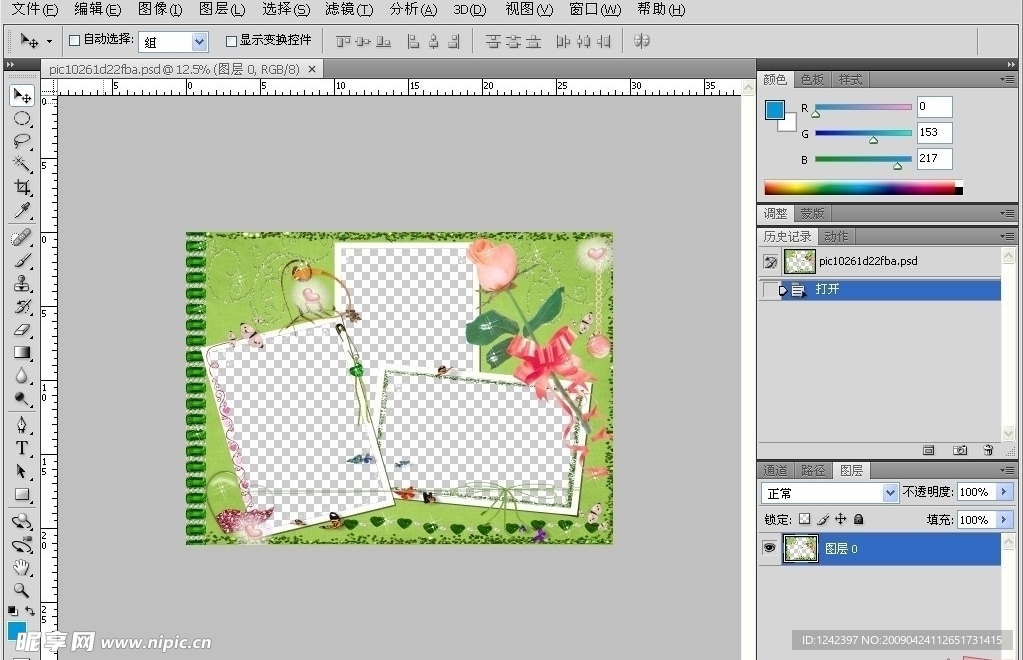1023x660 pixels.
Task: Enable the 自动选择 checkbox
Action: [74, 41]
